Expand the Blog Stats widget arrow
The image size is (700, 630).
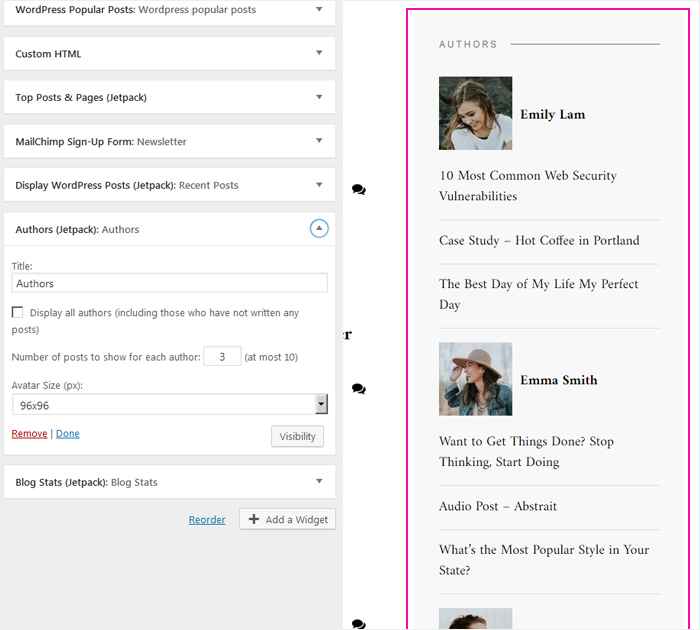point(319,481)
